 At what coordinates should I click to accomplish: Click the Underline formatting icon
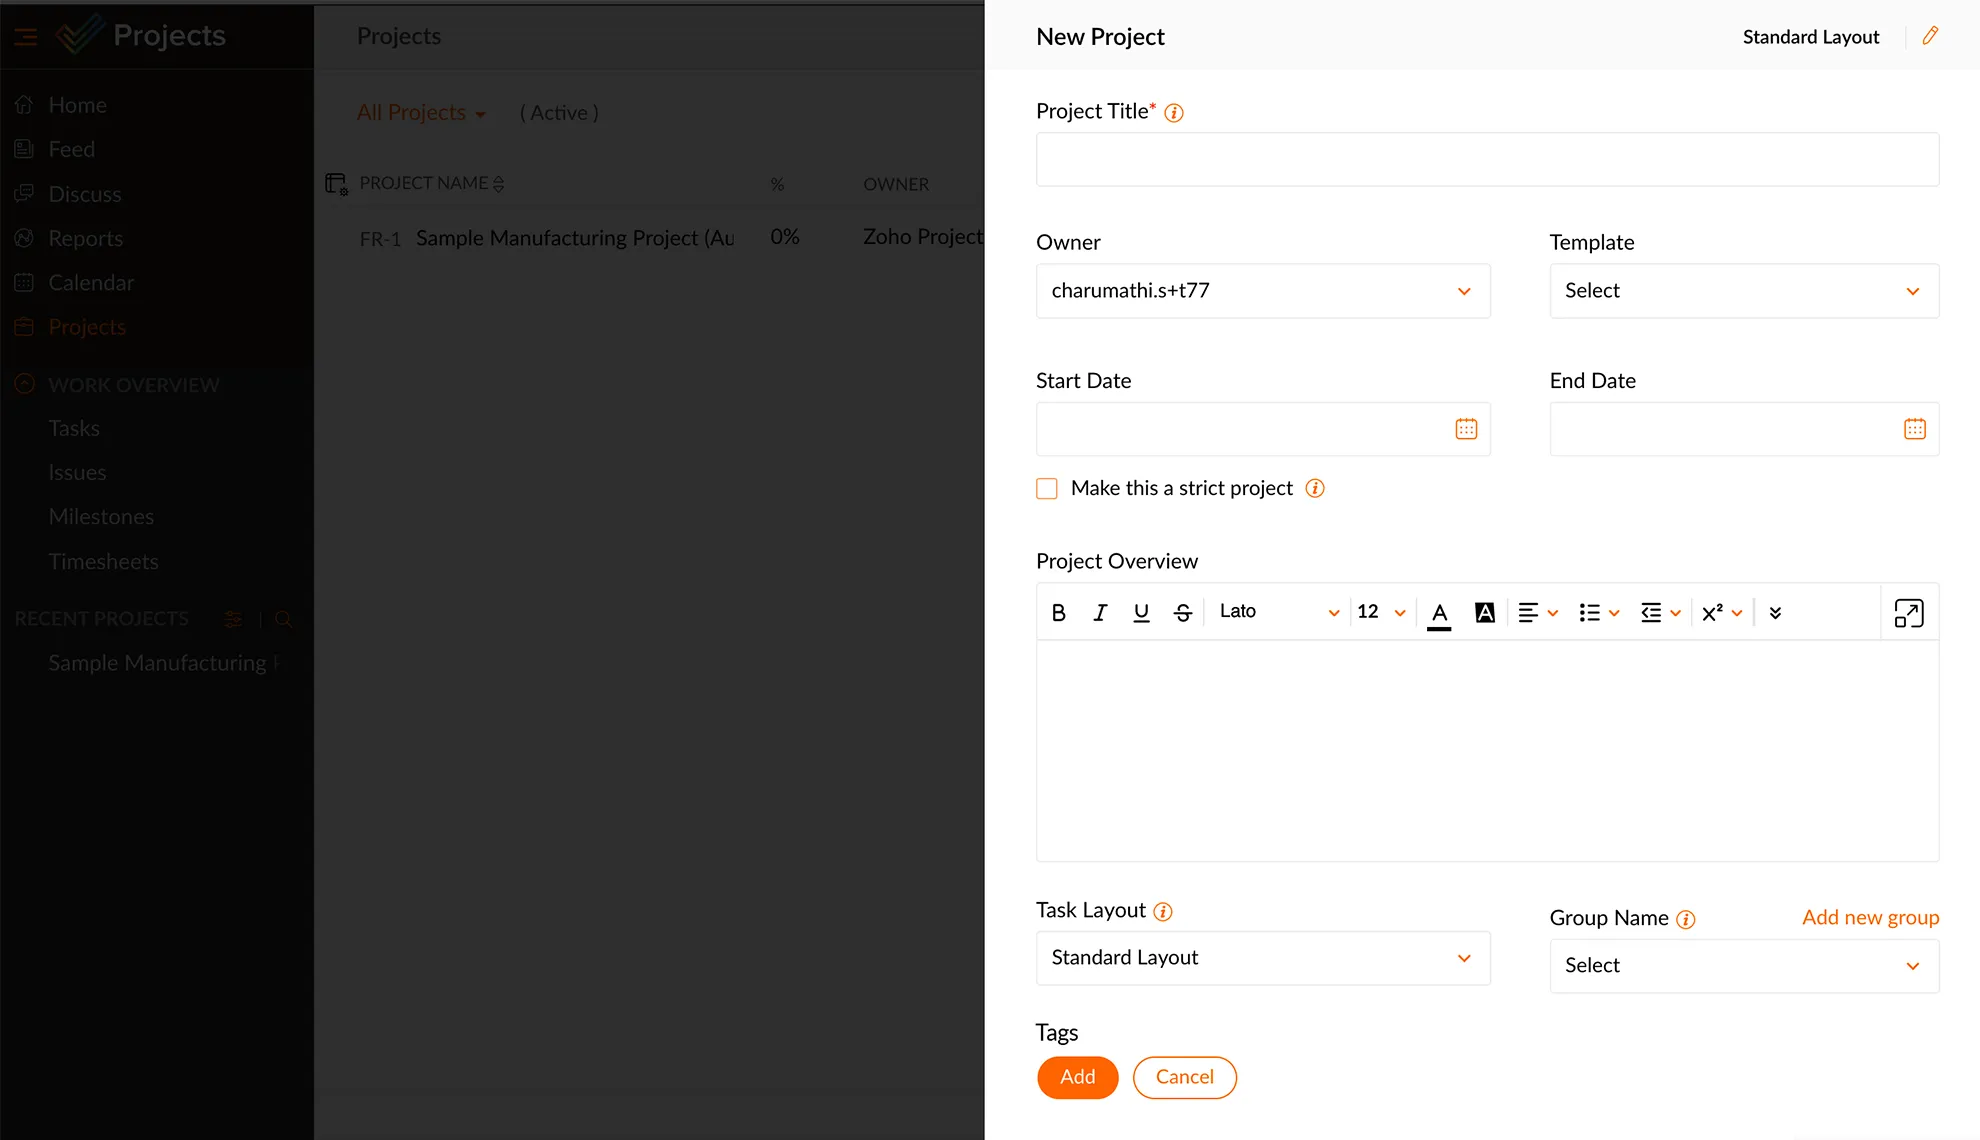1141,612
